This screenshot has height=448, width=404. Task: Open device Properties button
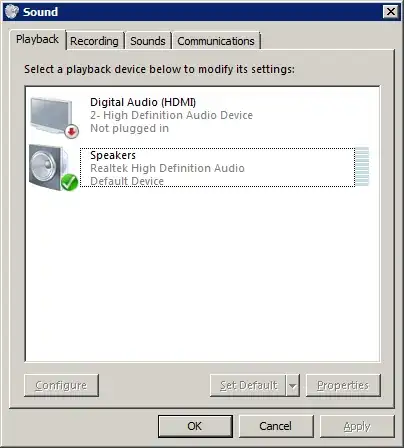pos(343,385)
